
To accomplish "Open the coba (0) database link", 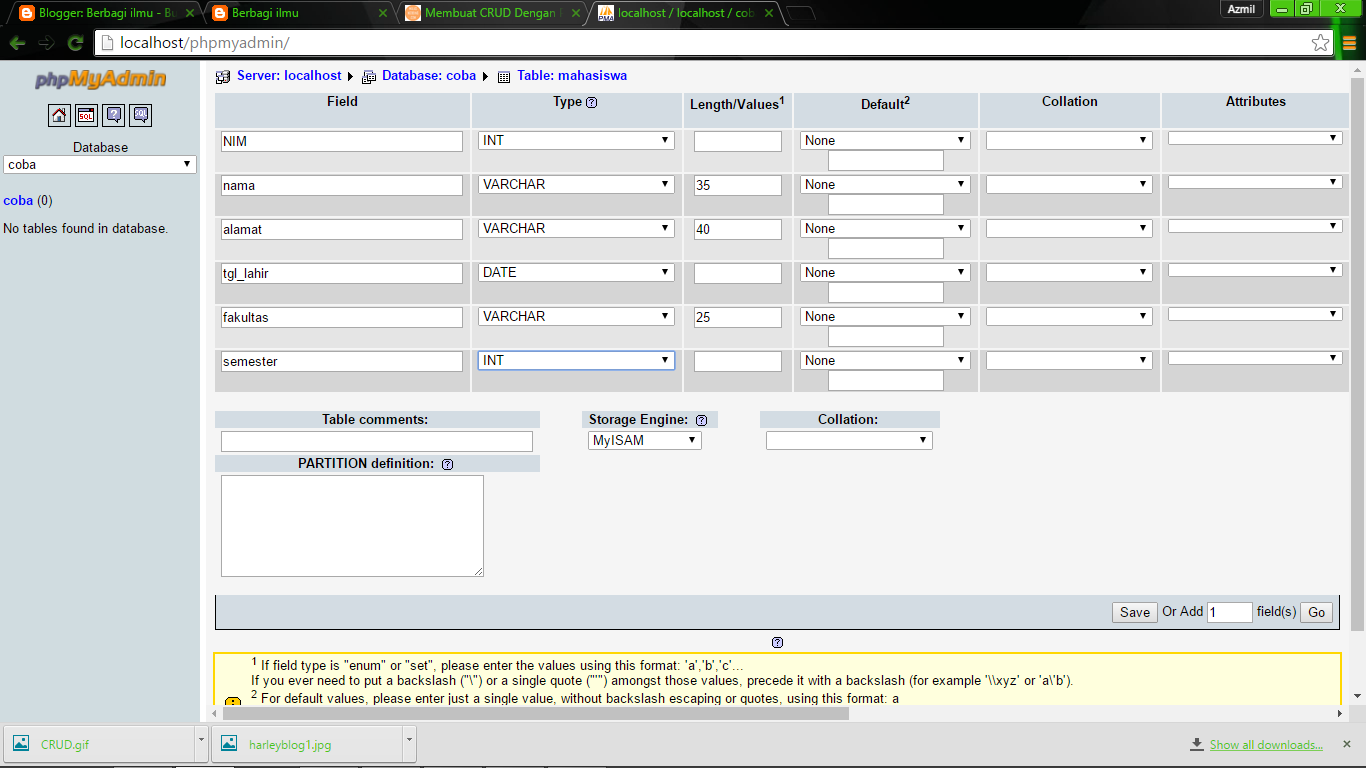I will coord(17,200).
